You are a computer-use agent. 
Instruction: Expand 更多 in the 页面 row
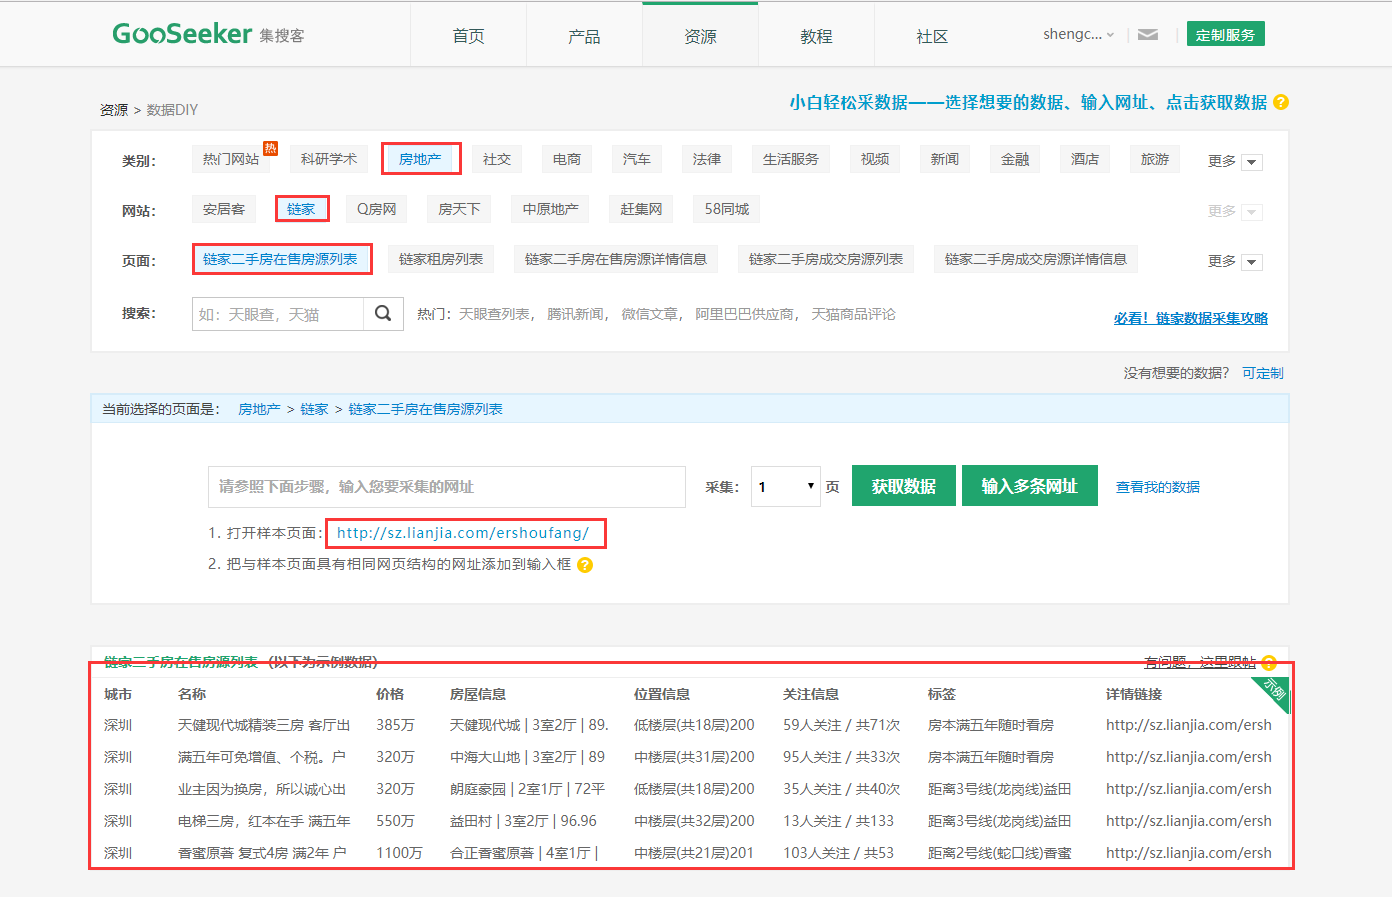[1235, 261]
